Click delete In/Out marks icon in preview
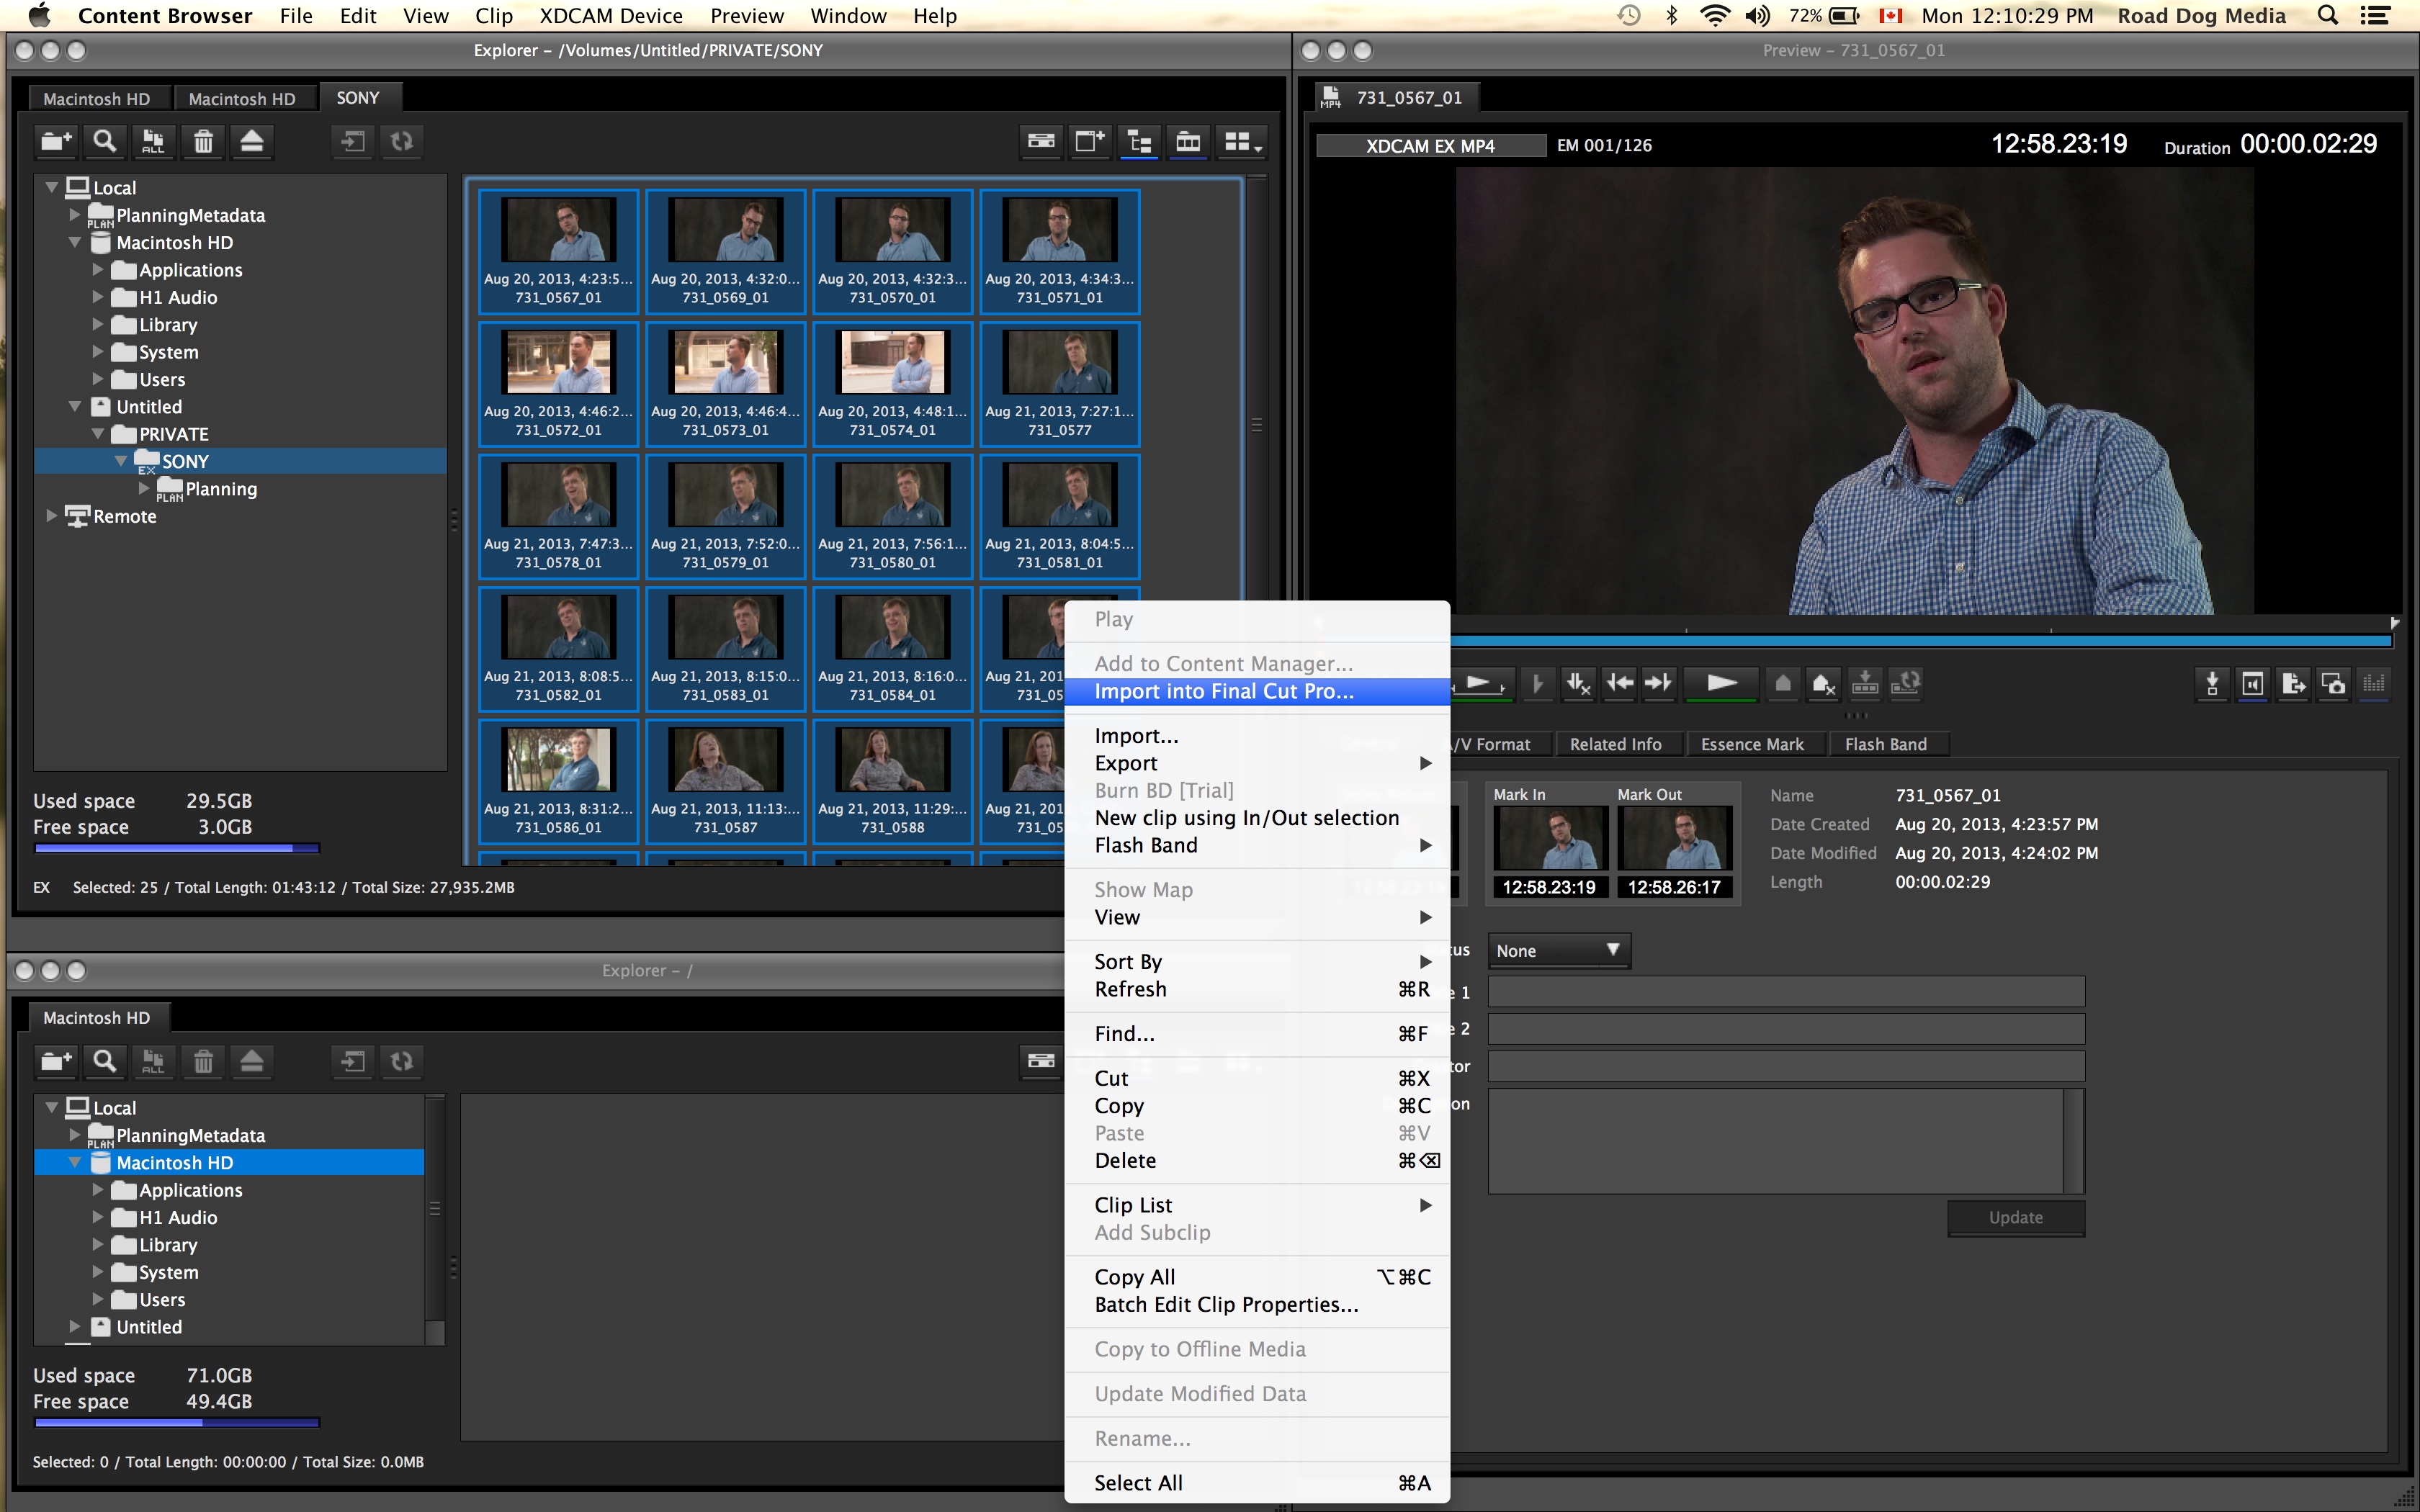The image size is (2420, 1512). (x=1578, y=683)
